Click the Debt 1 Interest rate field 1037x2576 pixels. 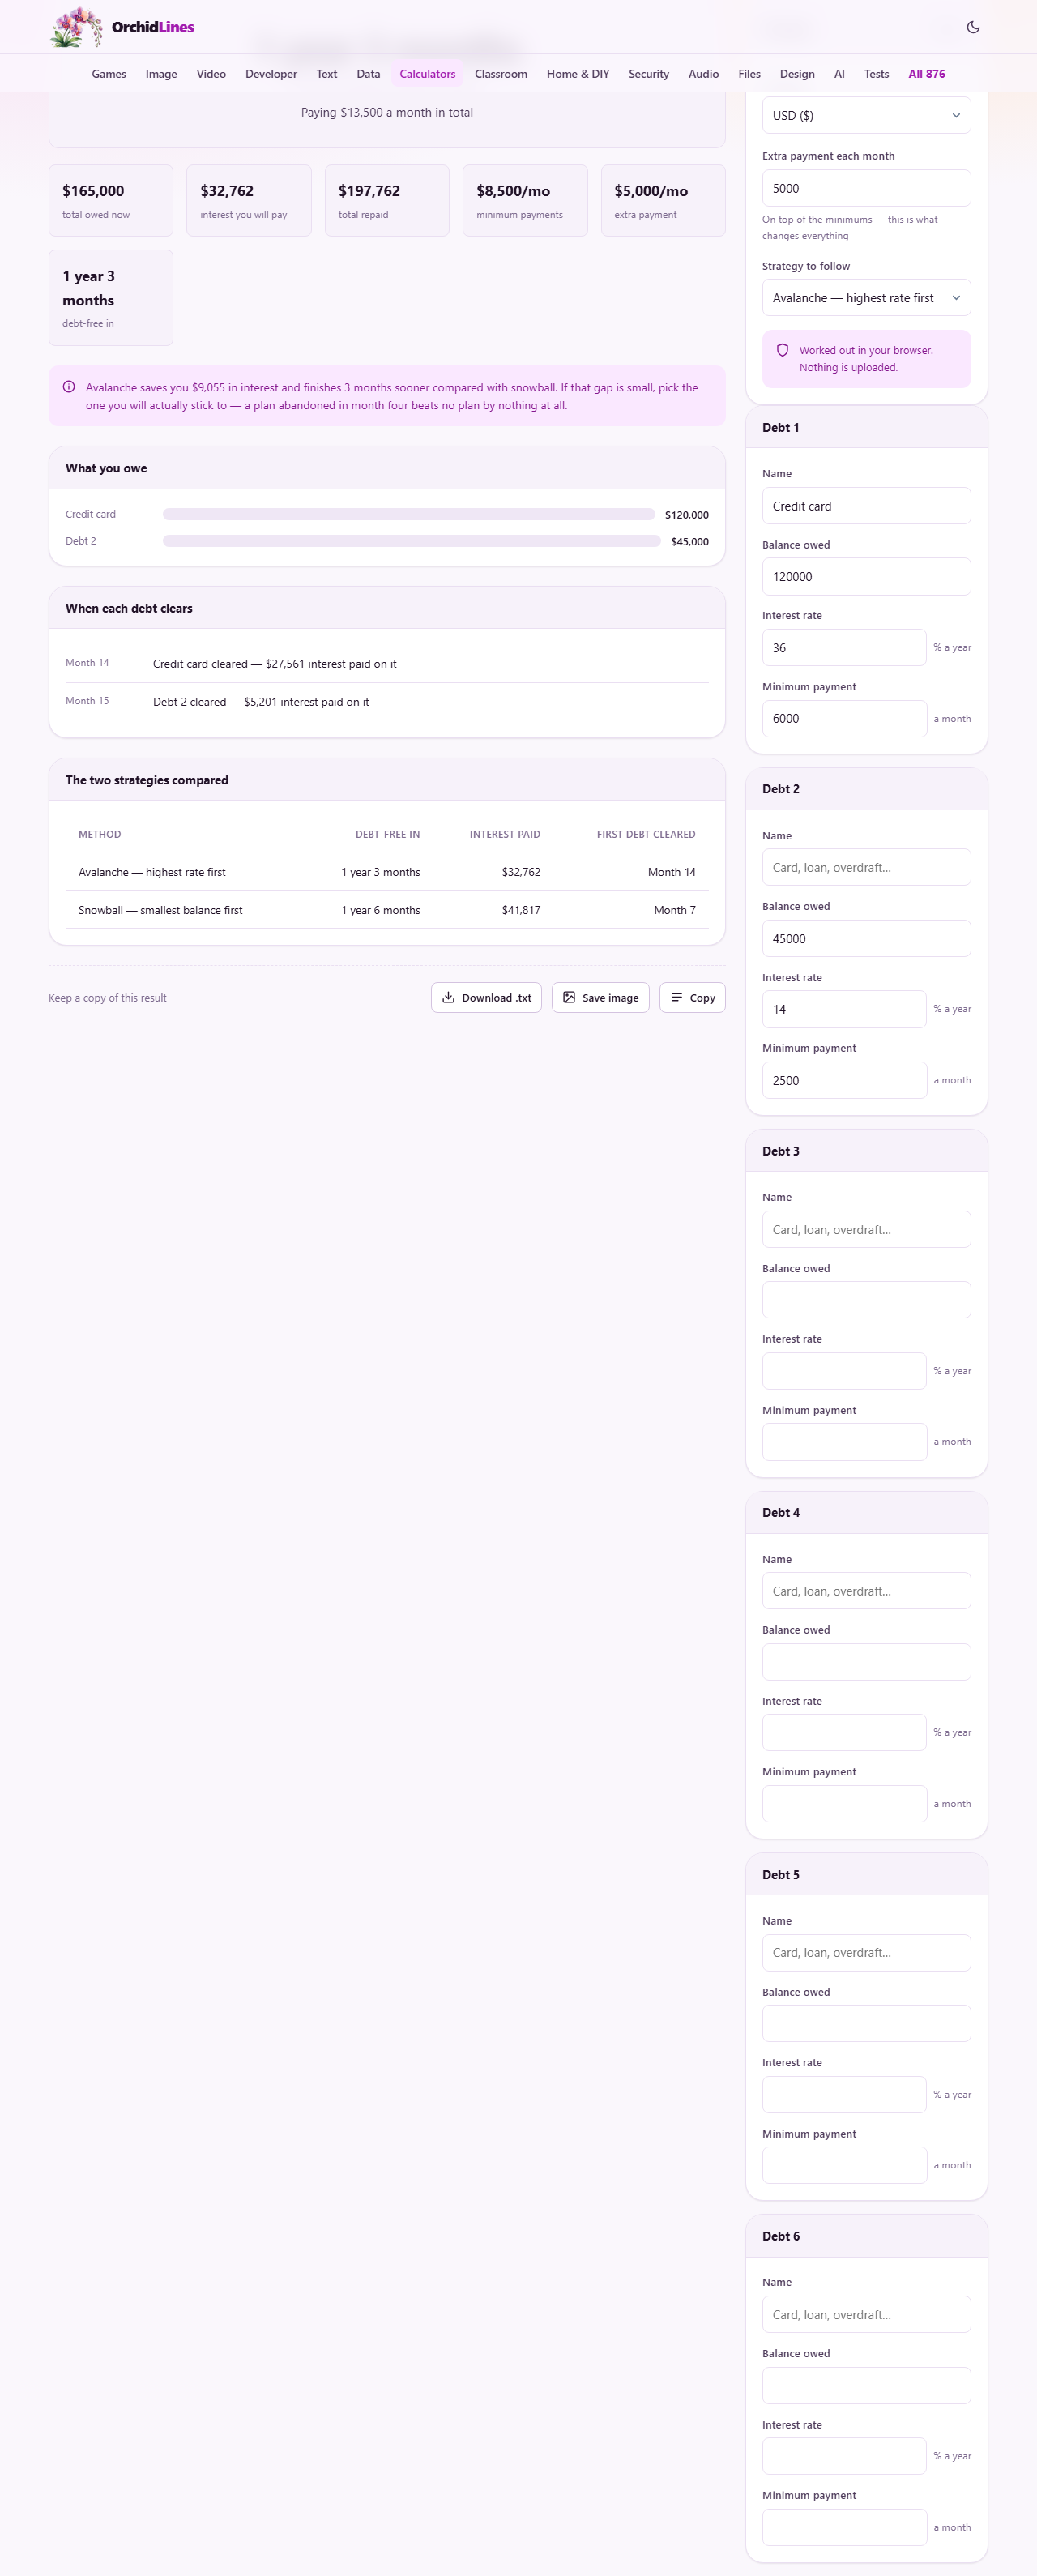click(844, 647)
